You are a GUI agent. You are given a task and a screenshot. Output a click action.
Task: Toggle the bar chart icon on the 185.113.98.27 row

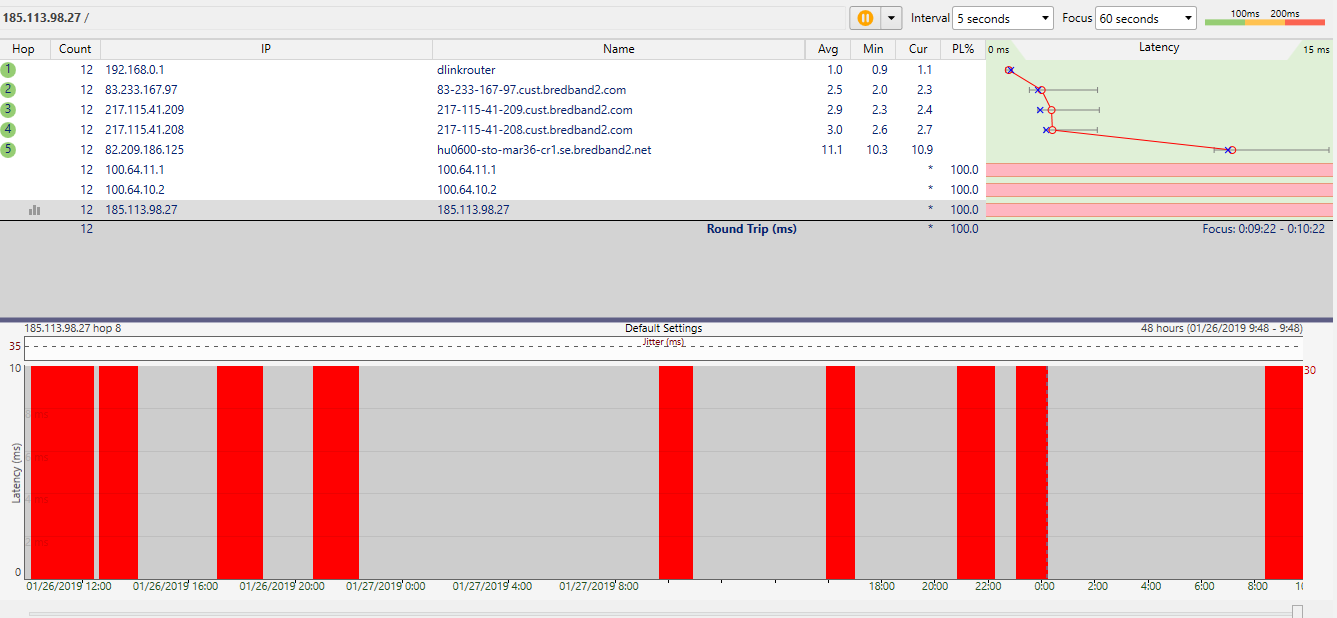coord(35,210)
